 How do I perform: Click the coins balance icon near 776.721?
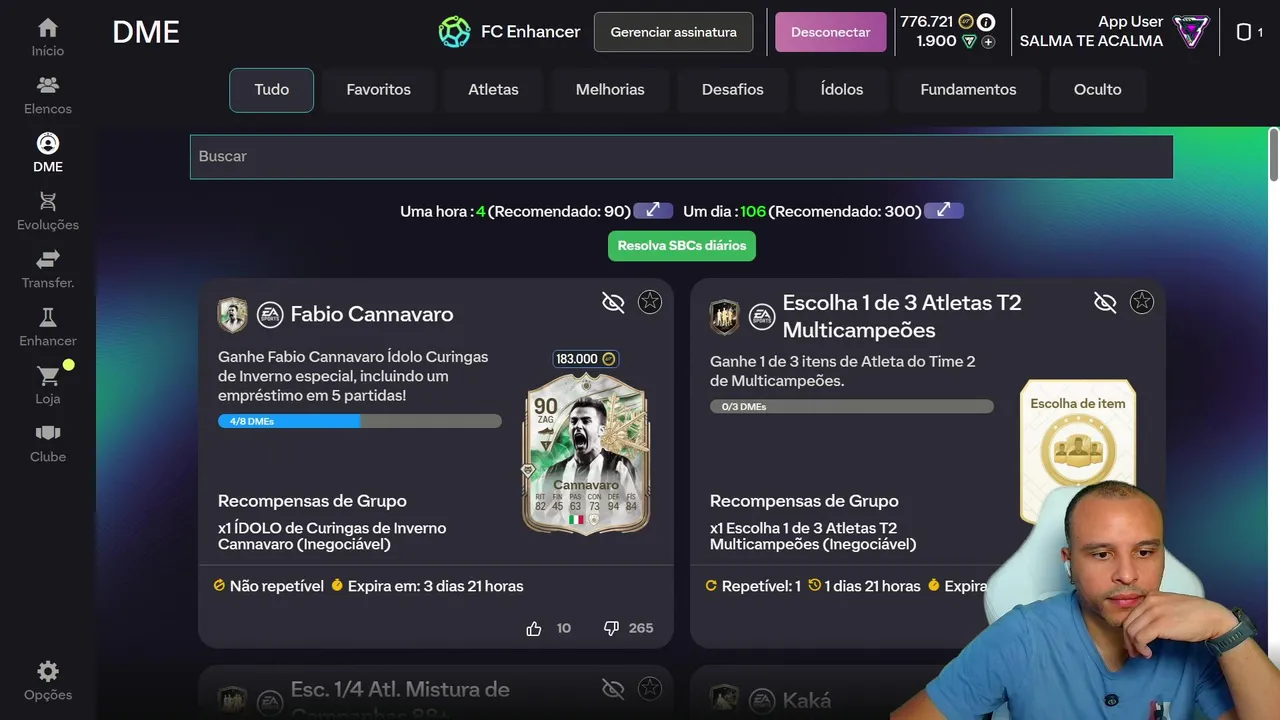[x=966, y=21]
